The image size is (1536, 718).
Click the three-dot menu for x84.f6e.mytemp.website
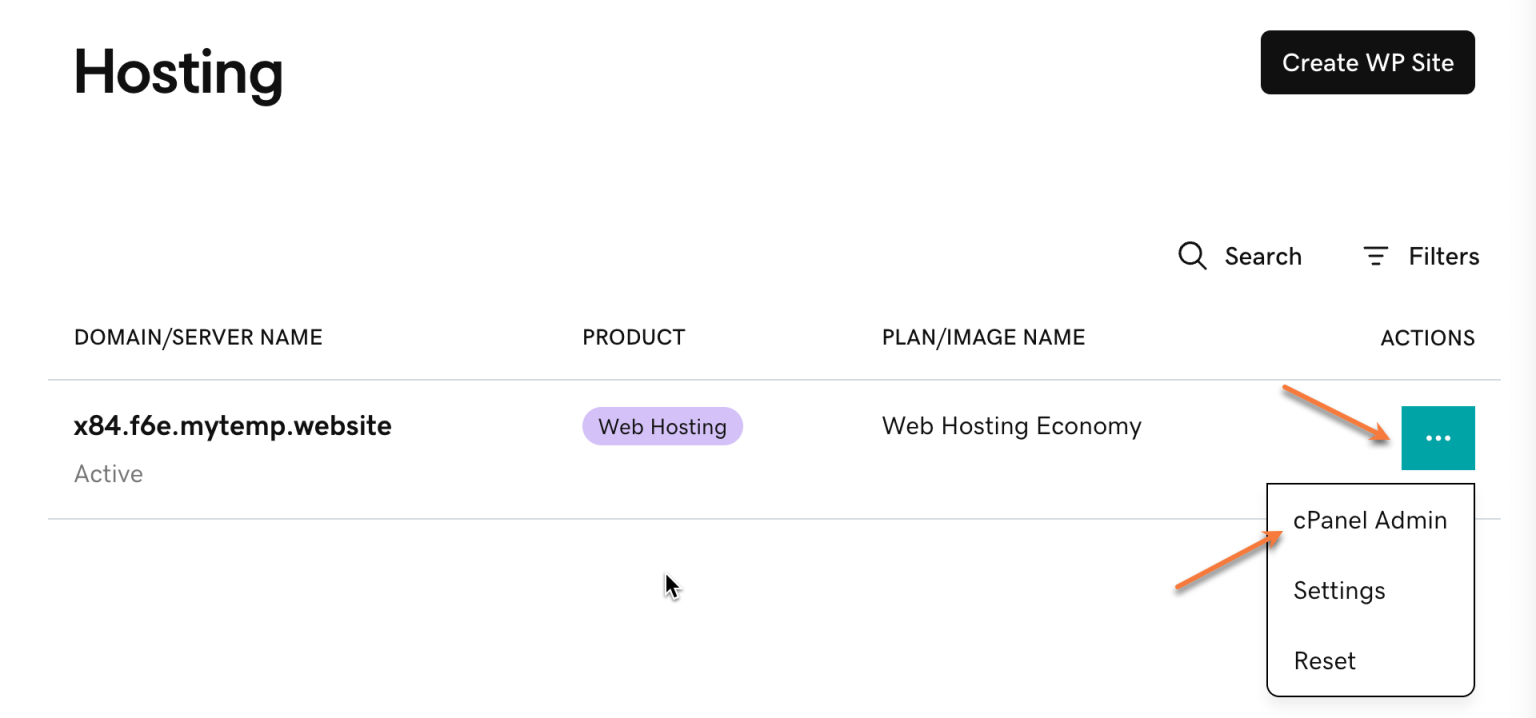pos(1439,437)
